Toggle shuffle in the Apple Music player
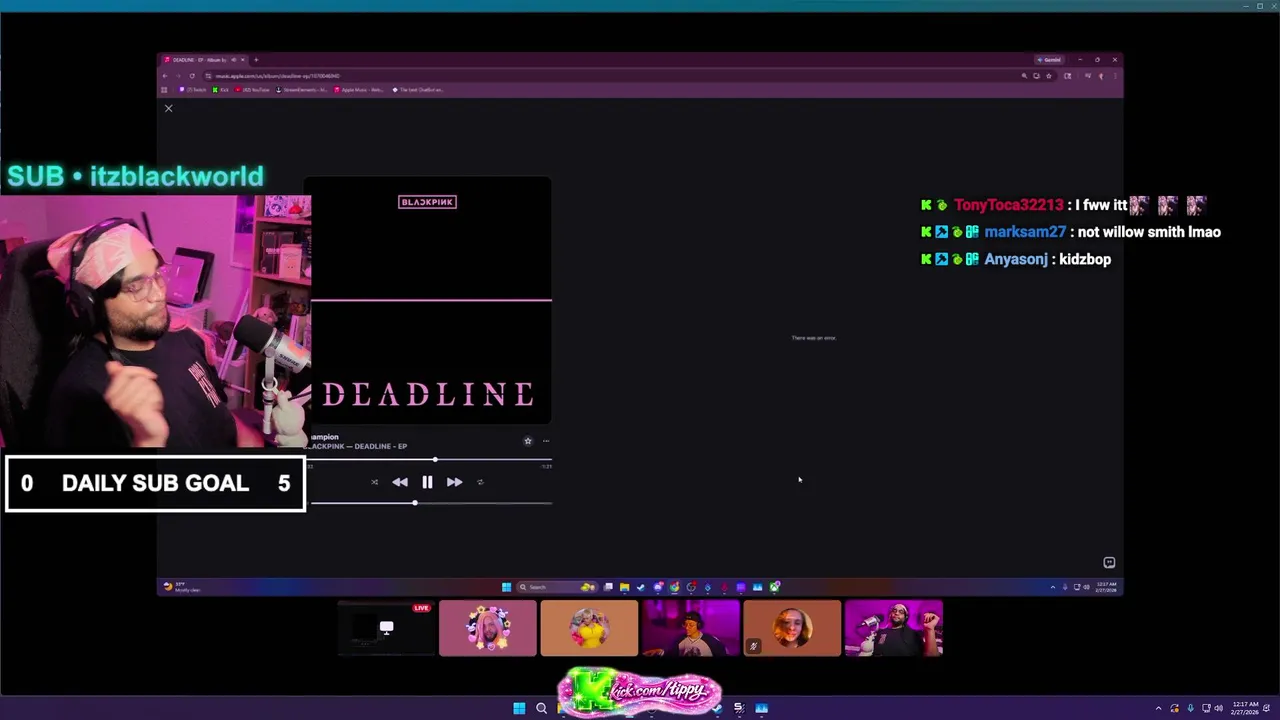Viewport: 1280px width, 720px height. click(375, 482)
